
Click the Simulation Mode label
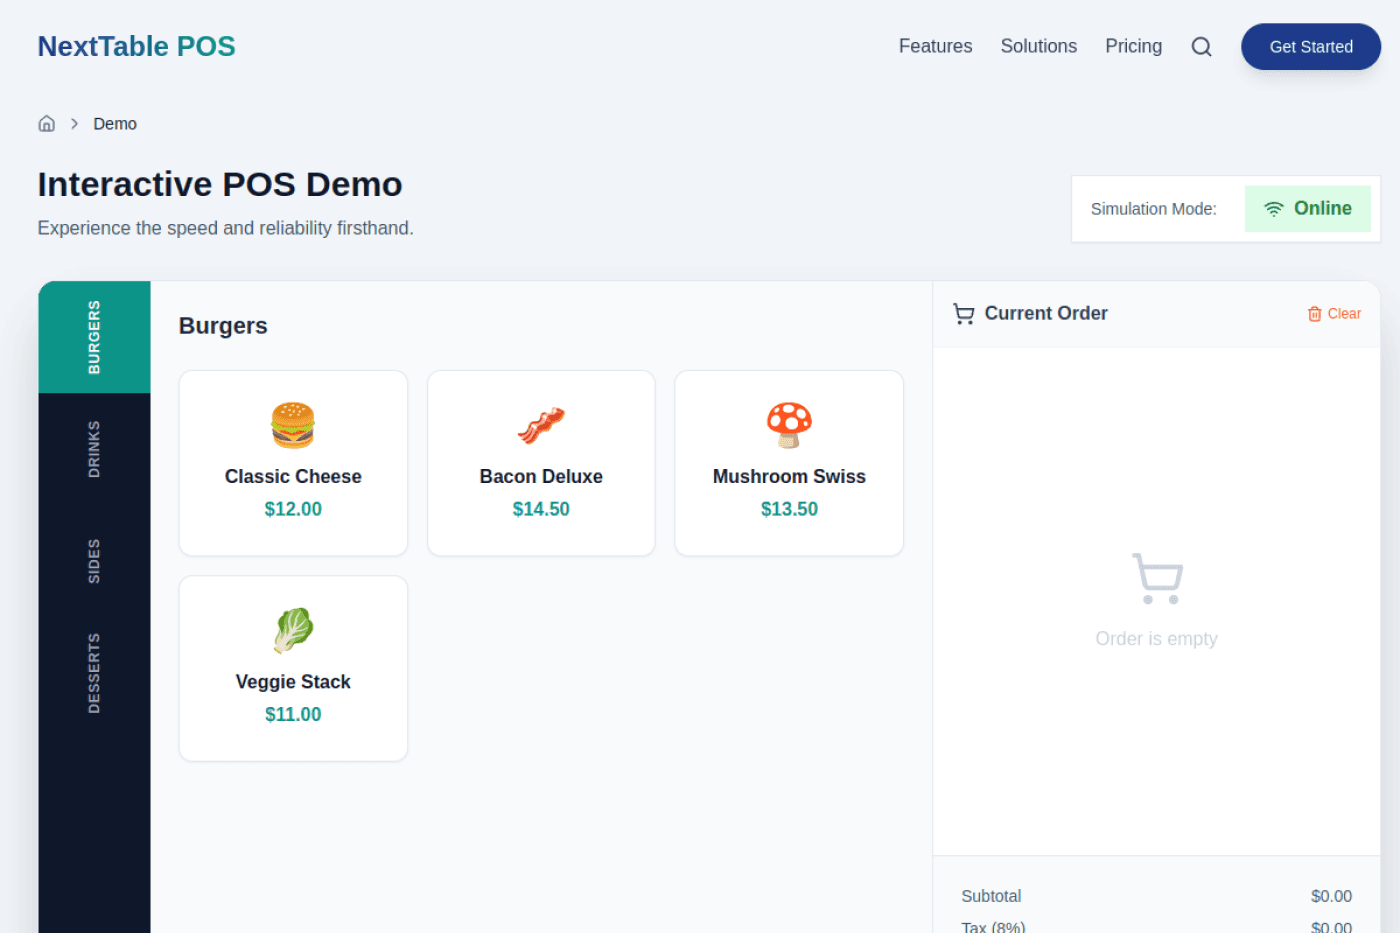1153,209
